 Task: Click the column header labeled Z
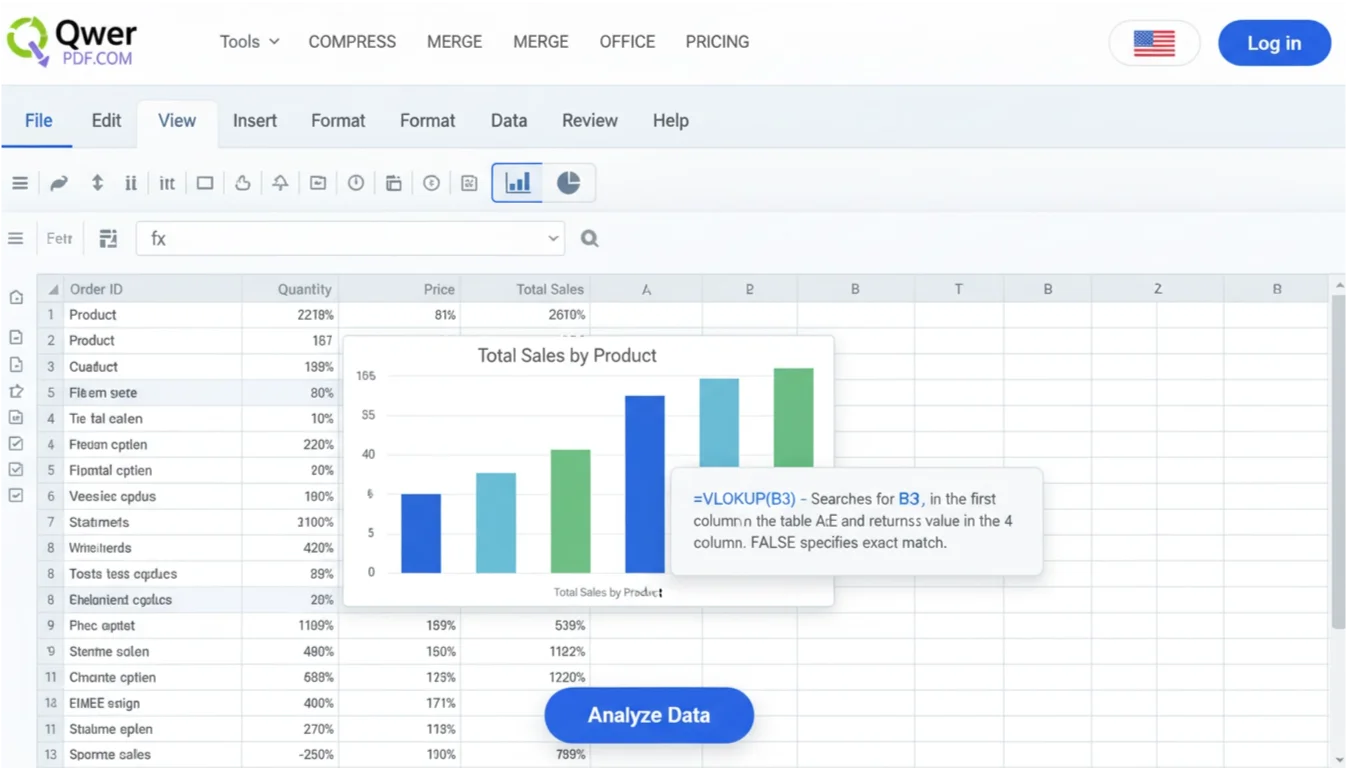[1157, 289]
